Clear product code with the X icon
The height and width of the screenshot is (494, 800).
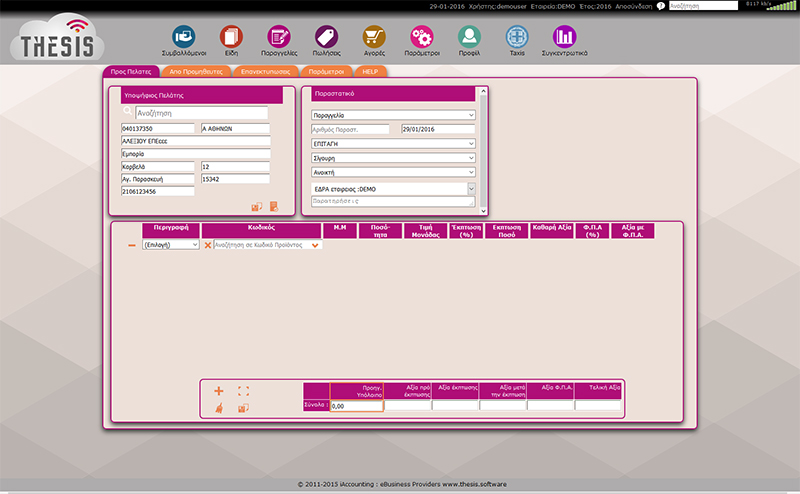[208, 244]
